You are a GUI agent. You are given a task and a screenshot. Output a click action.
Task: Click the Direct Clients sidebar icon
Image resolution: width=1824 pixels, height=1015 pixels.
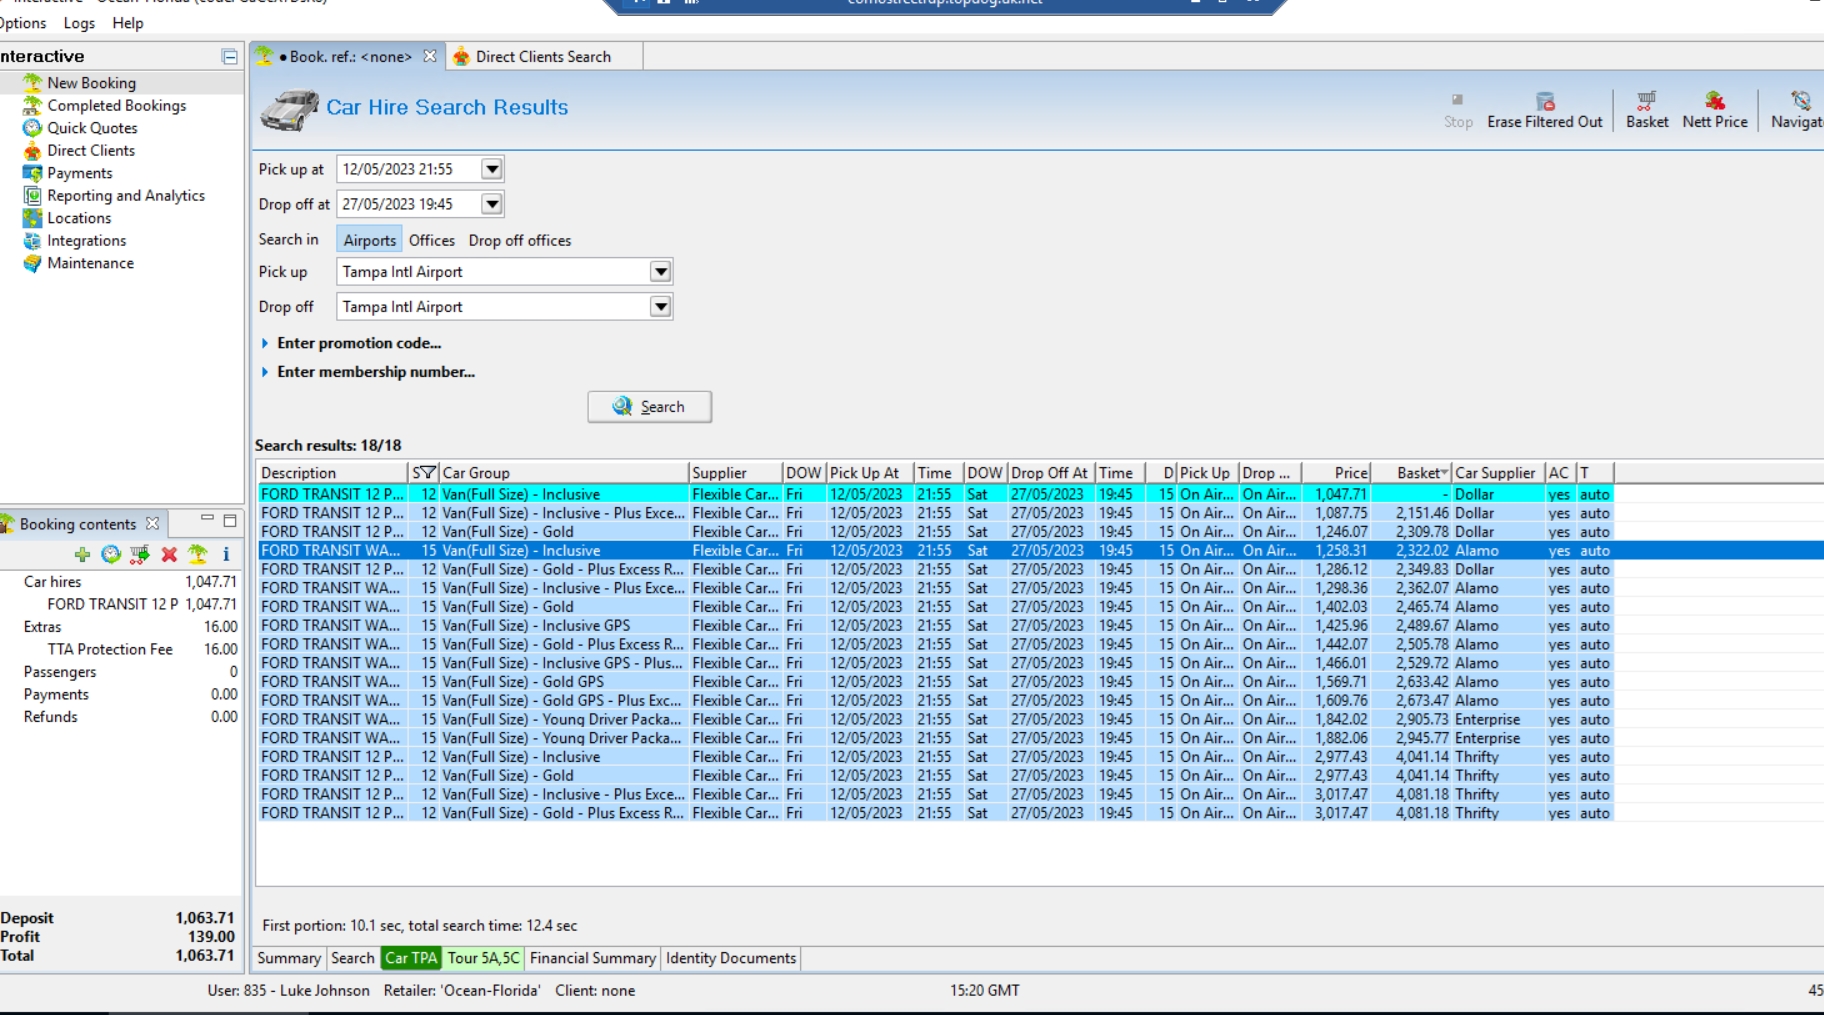pyautogui.click(x=32, y=151)
